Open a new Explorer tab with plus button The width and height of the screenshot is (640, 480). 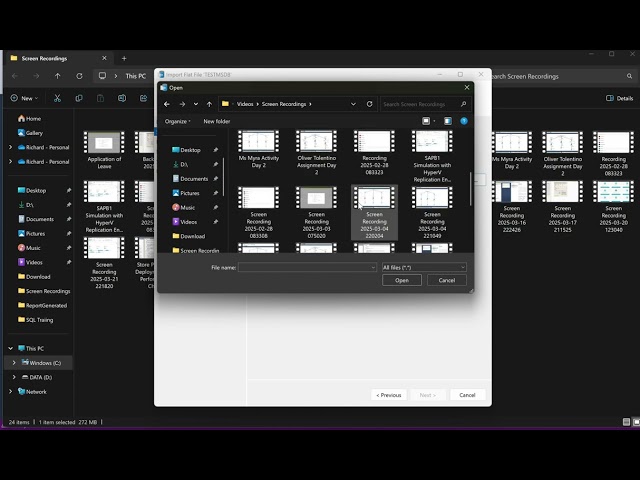(x=123, y=58)
